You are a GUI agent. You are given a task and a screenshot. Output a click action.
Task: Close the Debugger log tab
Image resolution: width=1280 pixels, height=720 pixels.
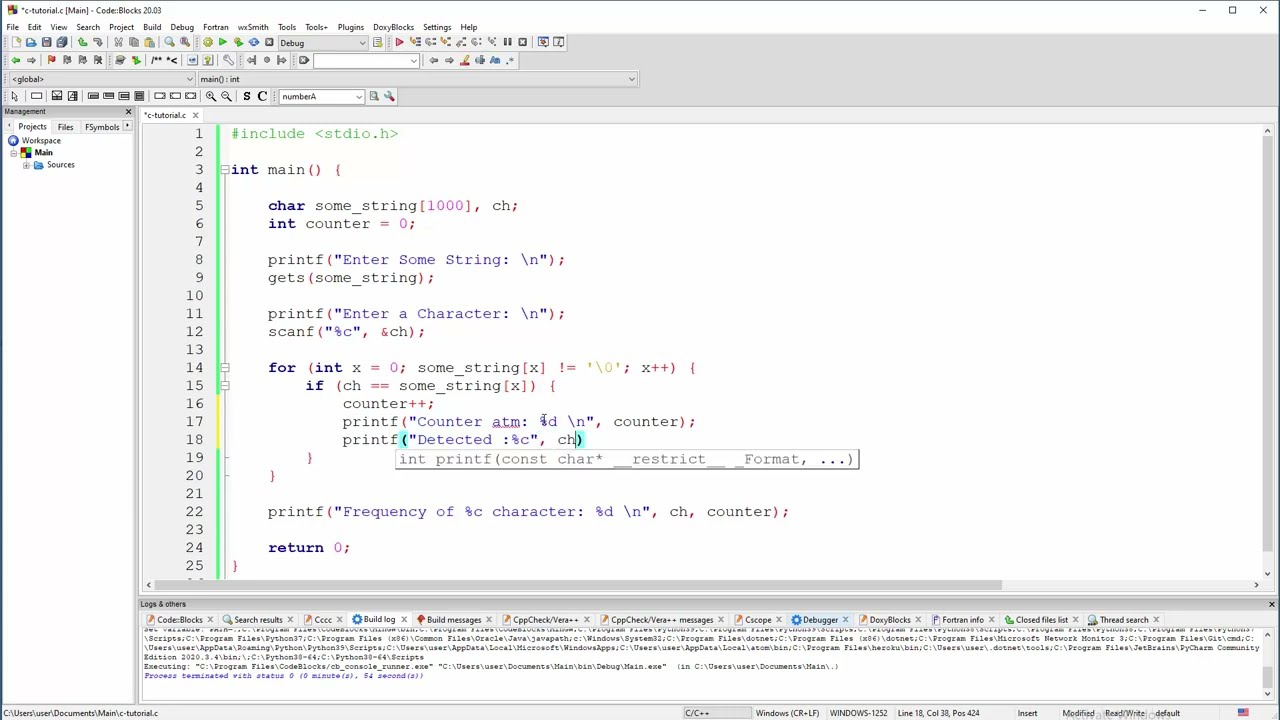(845, 620)
